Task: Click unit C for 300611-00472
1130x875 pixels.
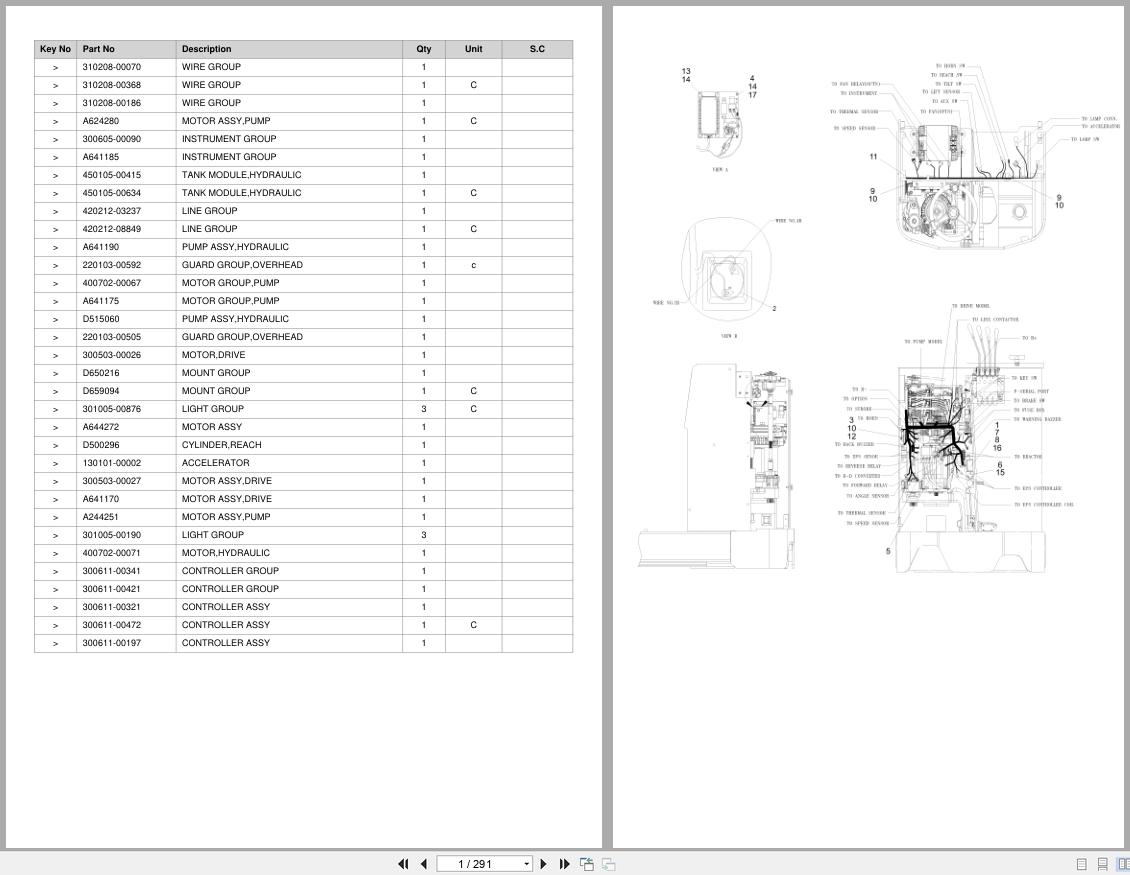Action: coord(473,625)
